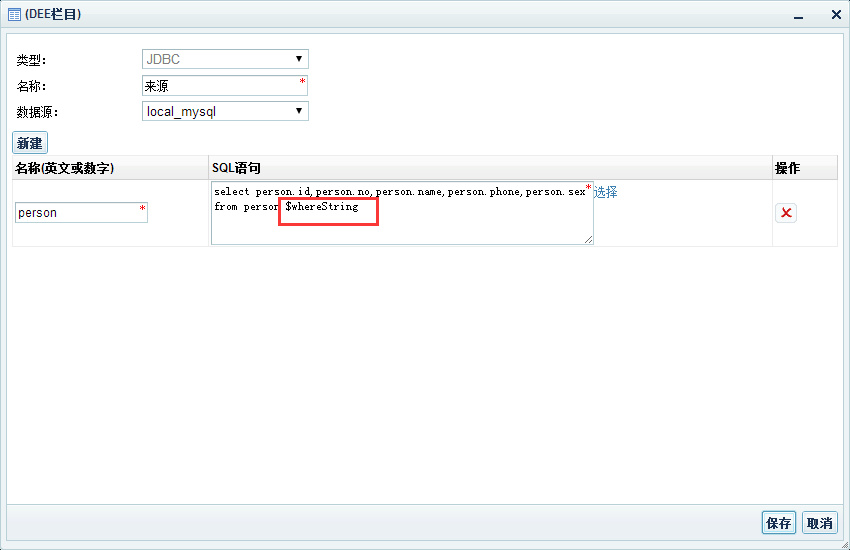Click the dialog bottom-right resize grip
The image size is (850, 550).
pyautogui.click(x=846, y=546)
